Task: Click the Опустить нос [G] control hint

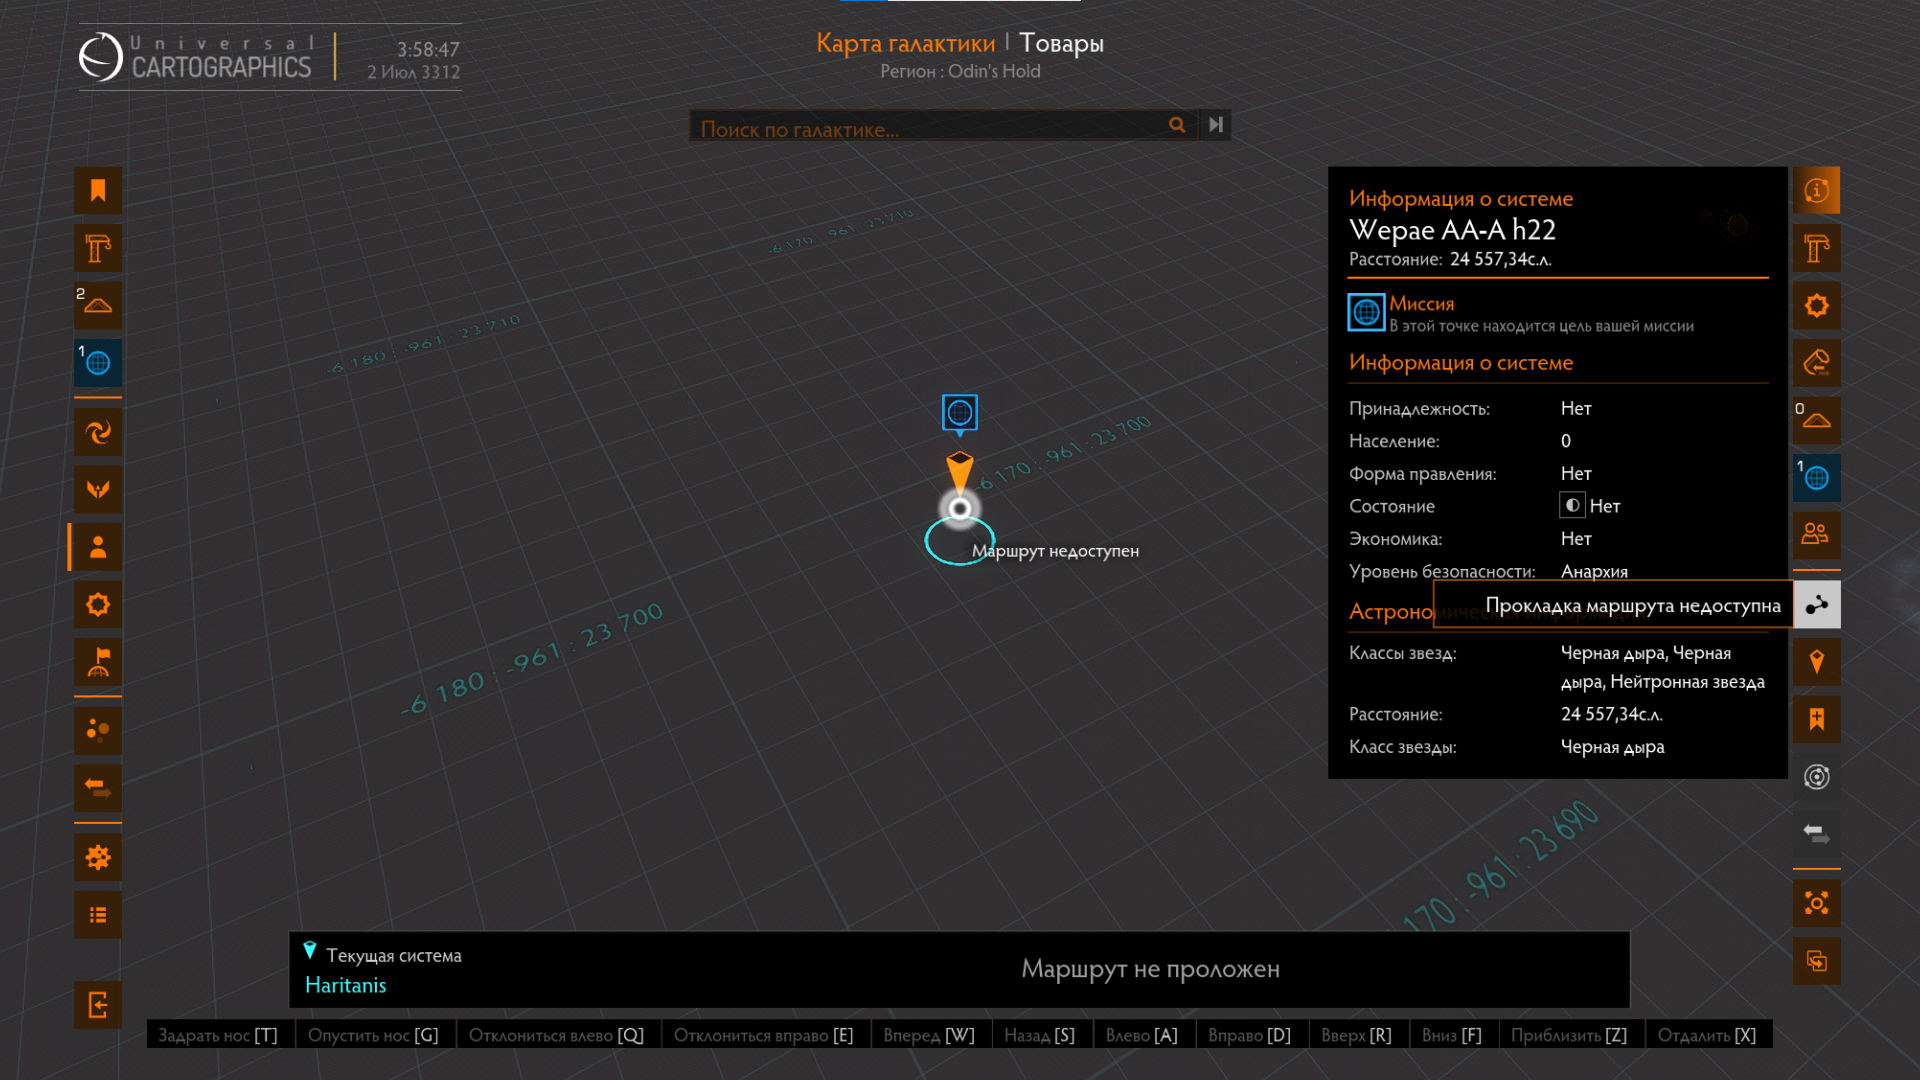Action: 373,1035
